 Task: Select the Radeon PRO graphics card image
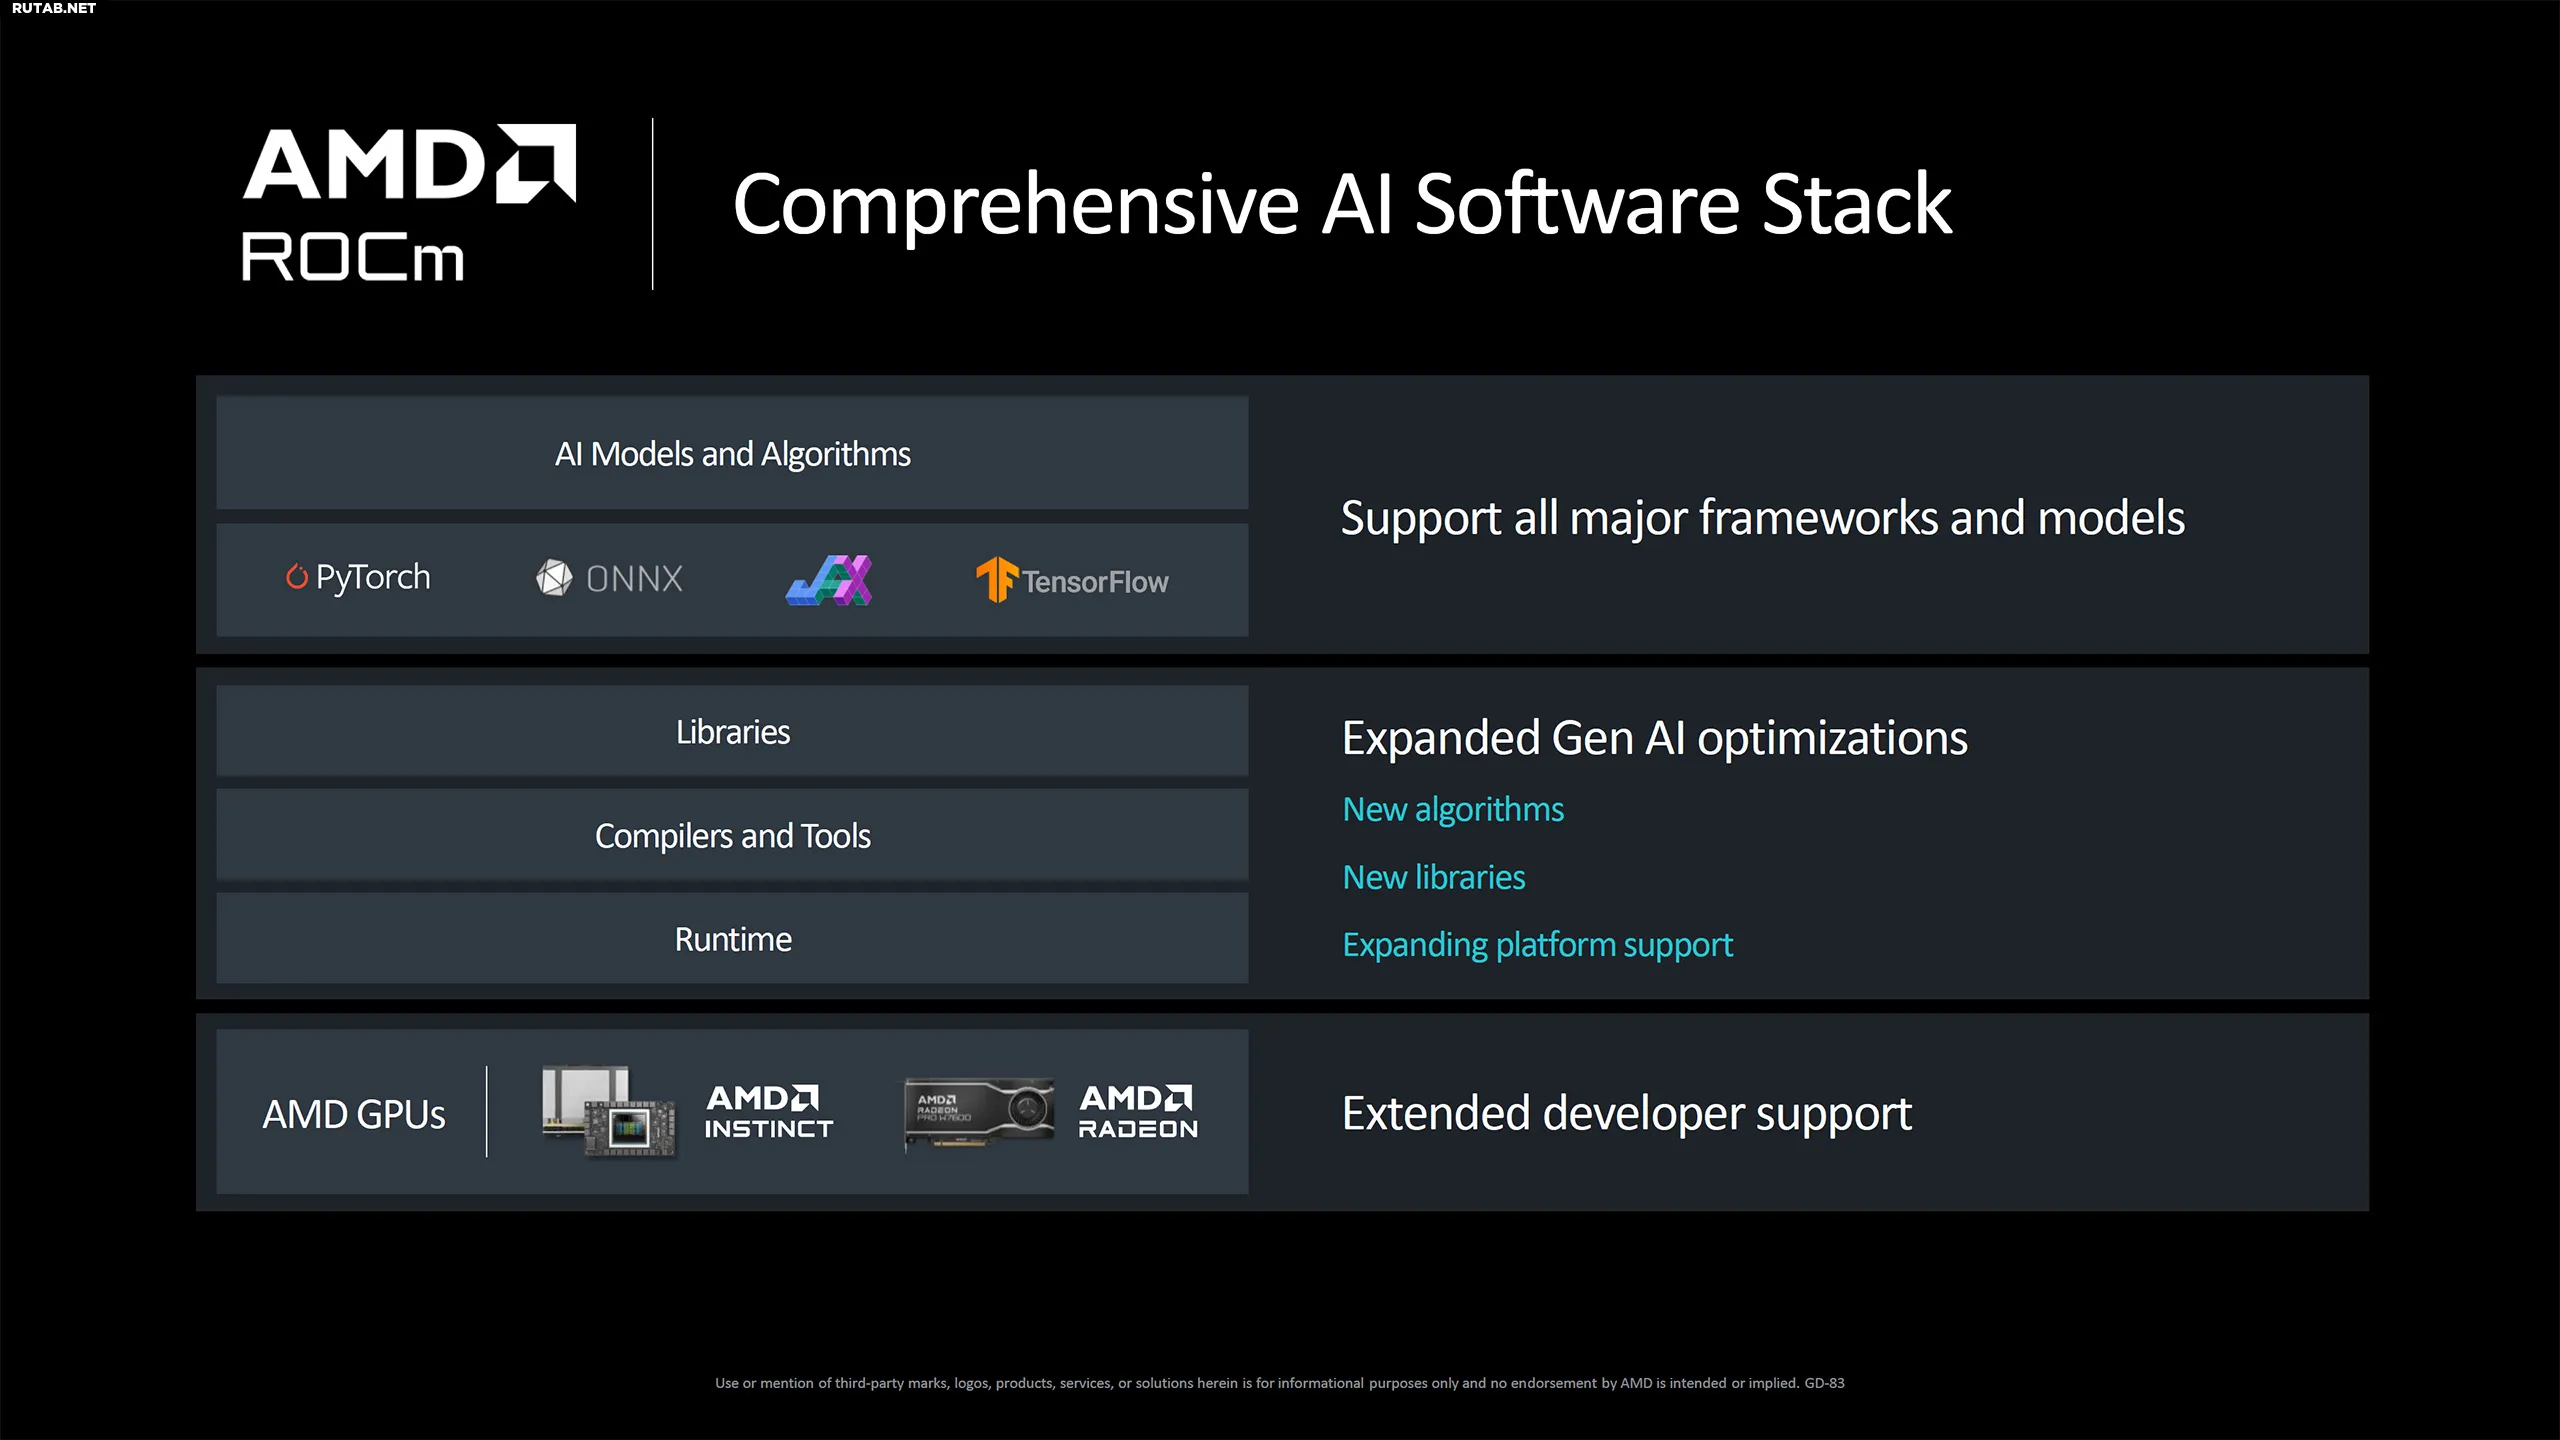click(x=979, y=1113)
